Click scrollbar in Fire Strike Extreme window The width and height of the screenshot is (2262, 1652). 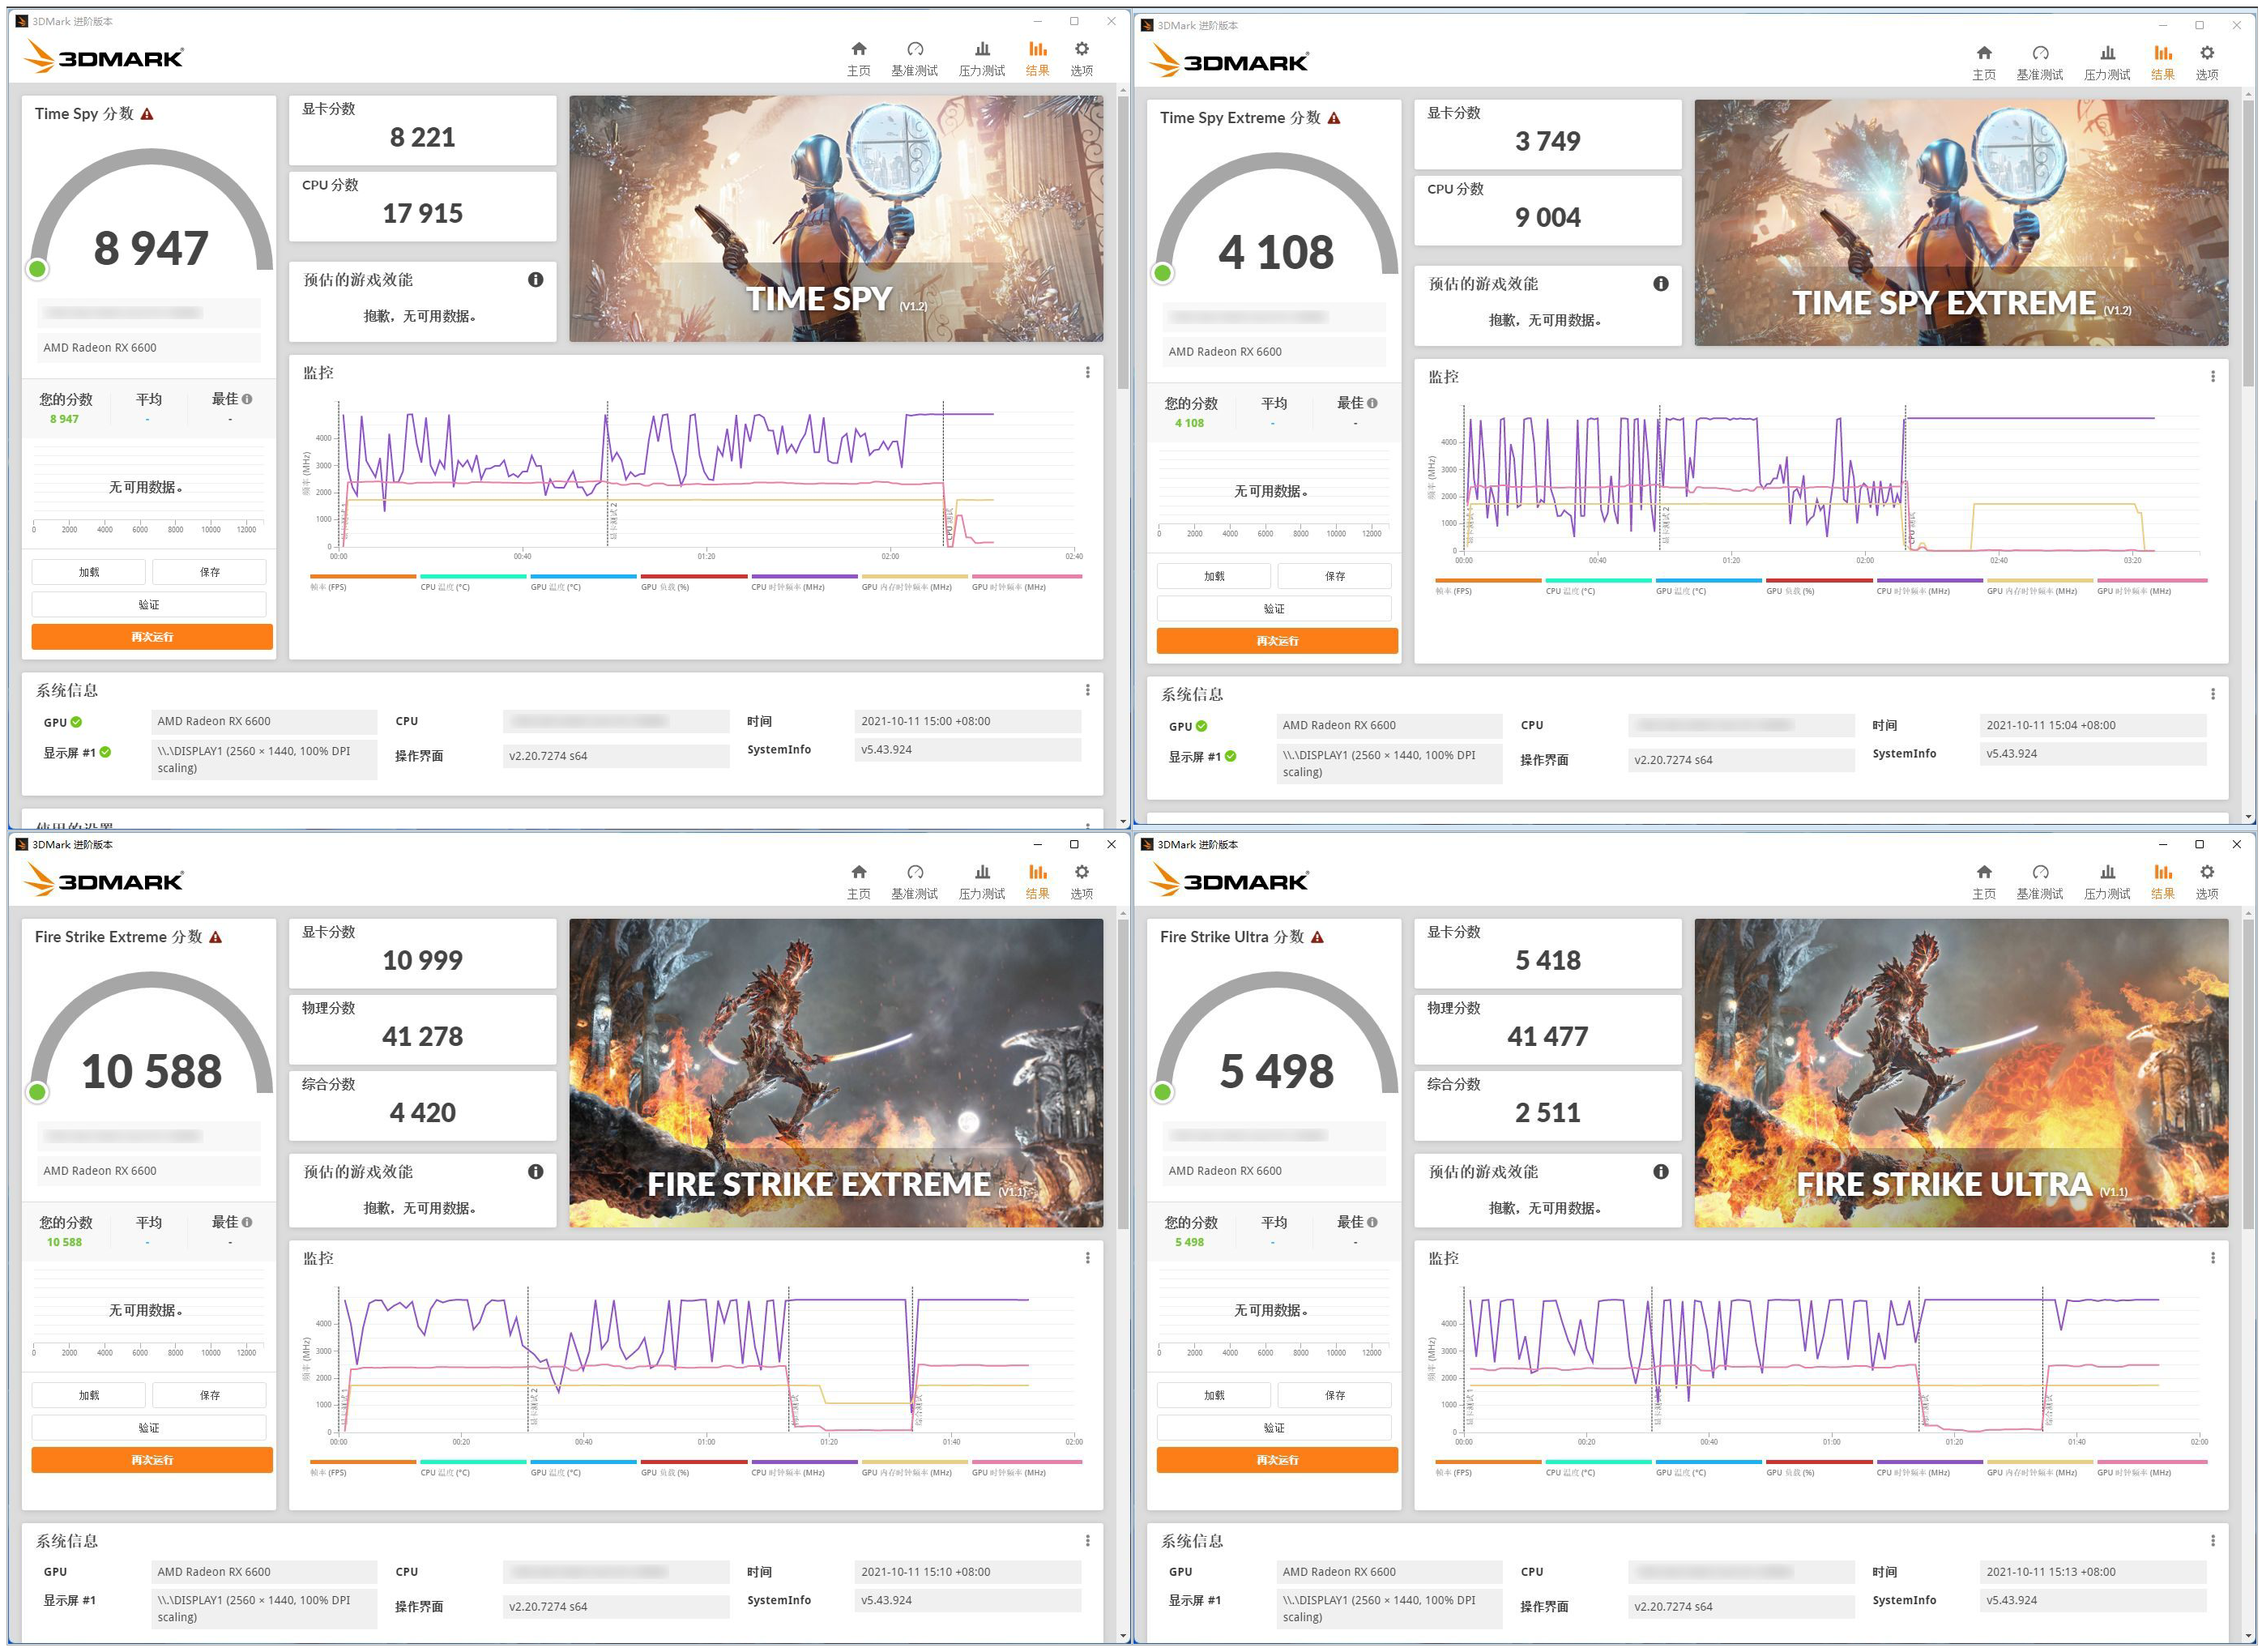(x=1123, y=1076)
